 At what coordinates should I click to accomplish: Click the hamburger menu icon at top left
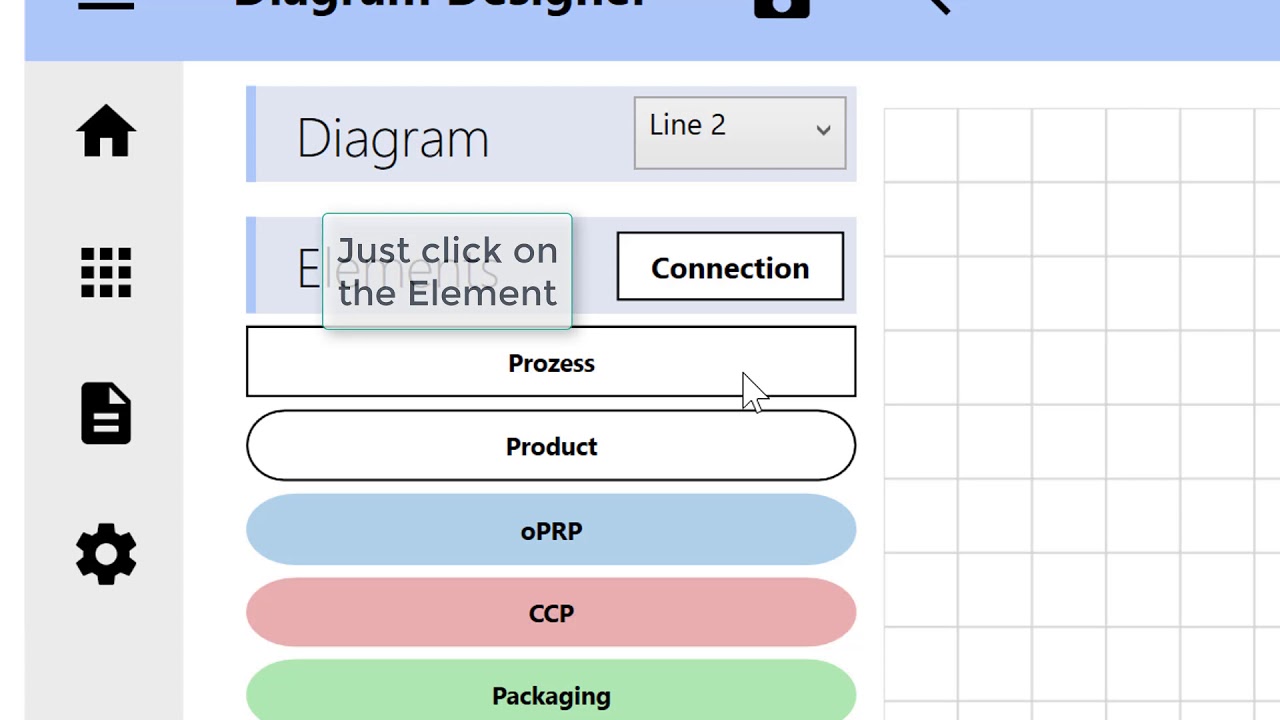point(106,5)
